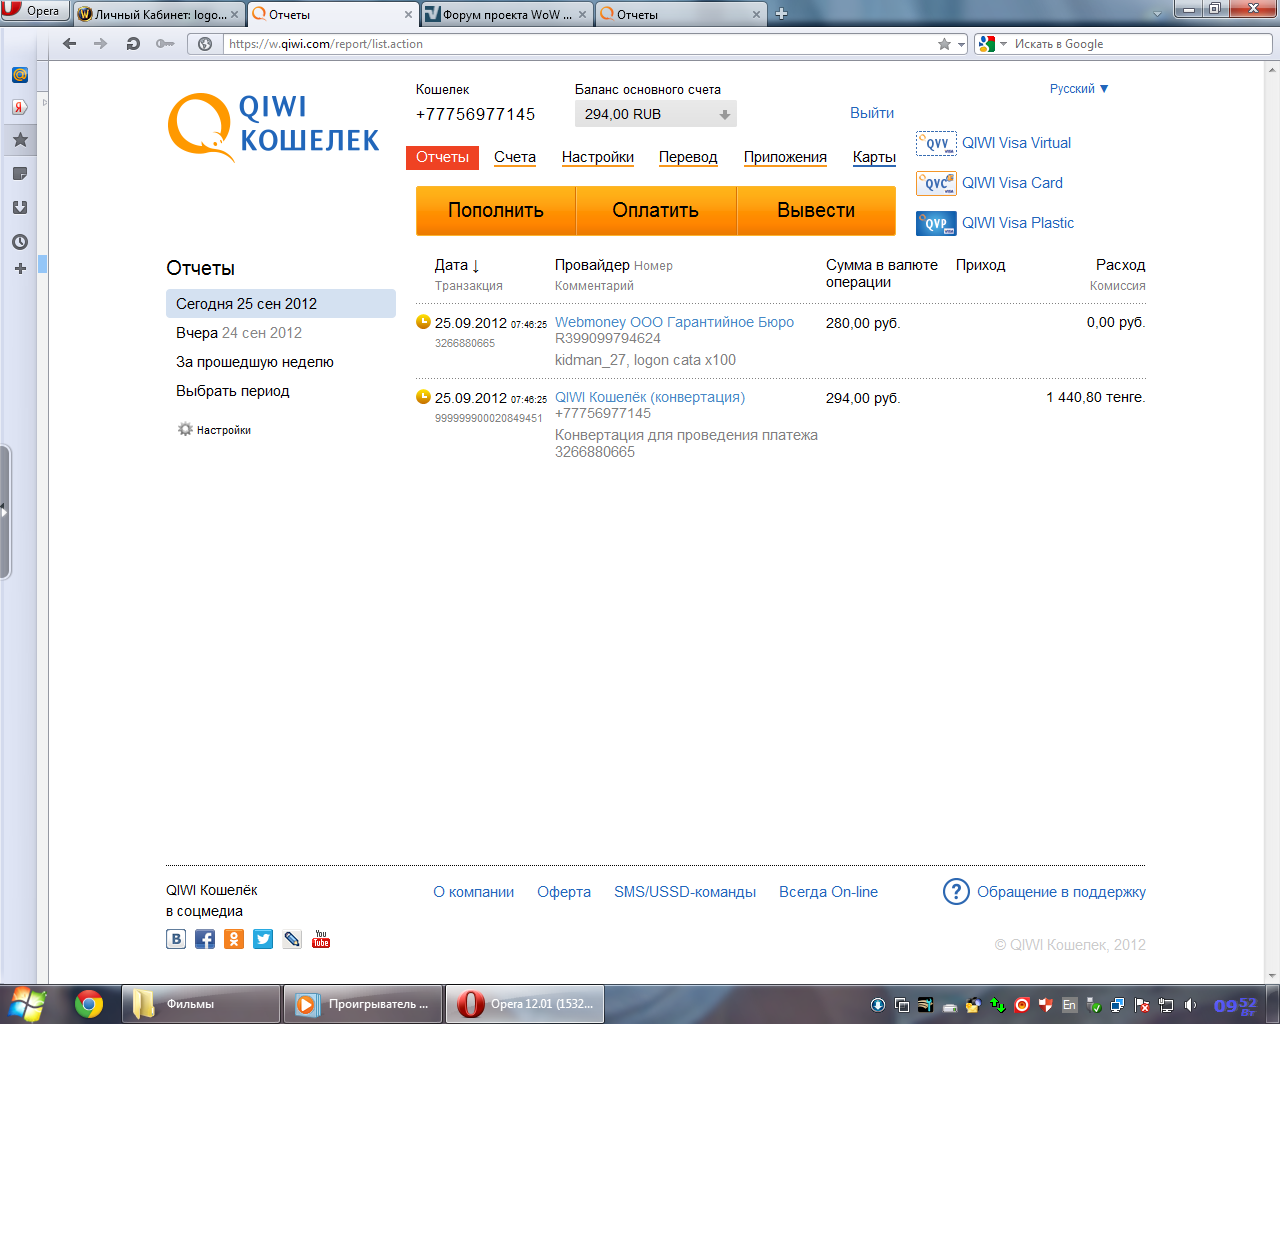Click the Facebook social icon
This screenshot has width=1280, height=1244.
tap(205, 939)
